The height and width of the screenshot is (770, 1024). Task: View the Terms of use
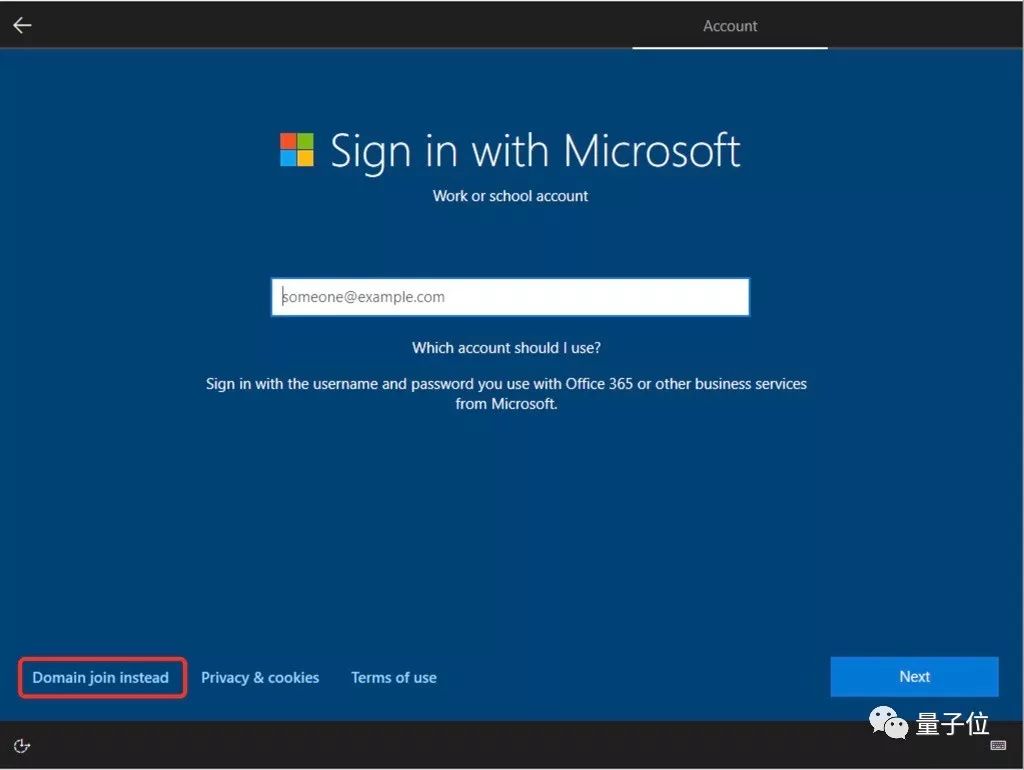(393, 677)
